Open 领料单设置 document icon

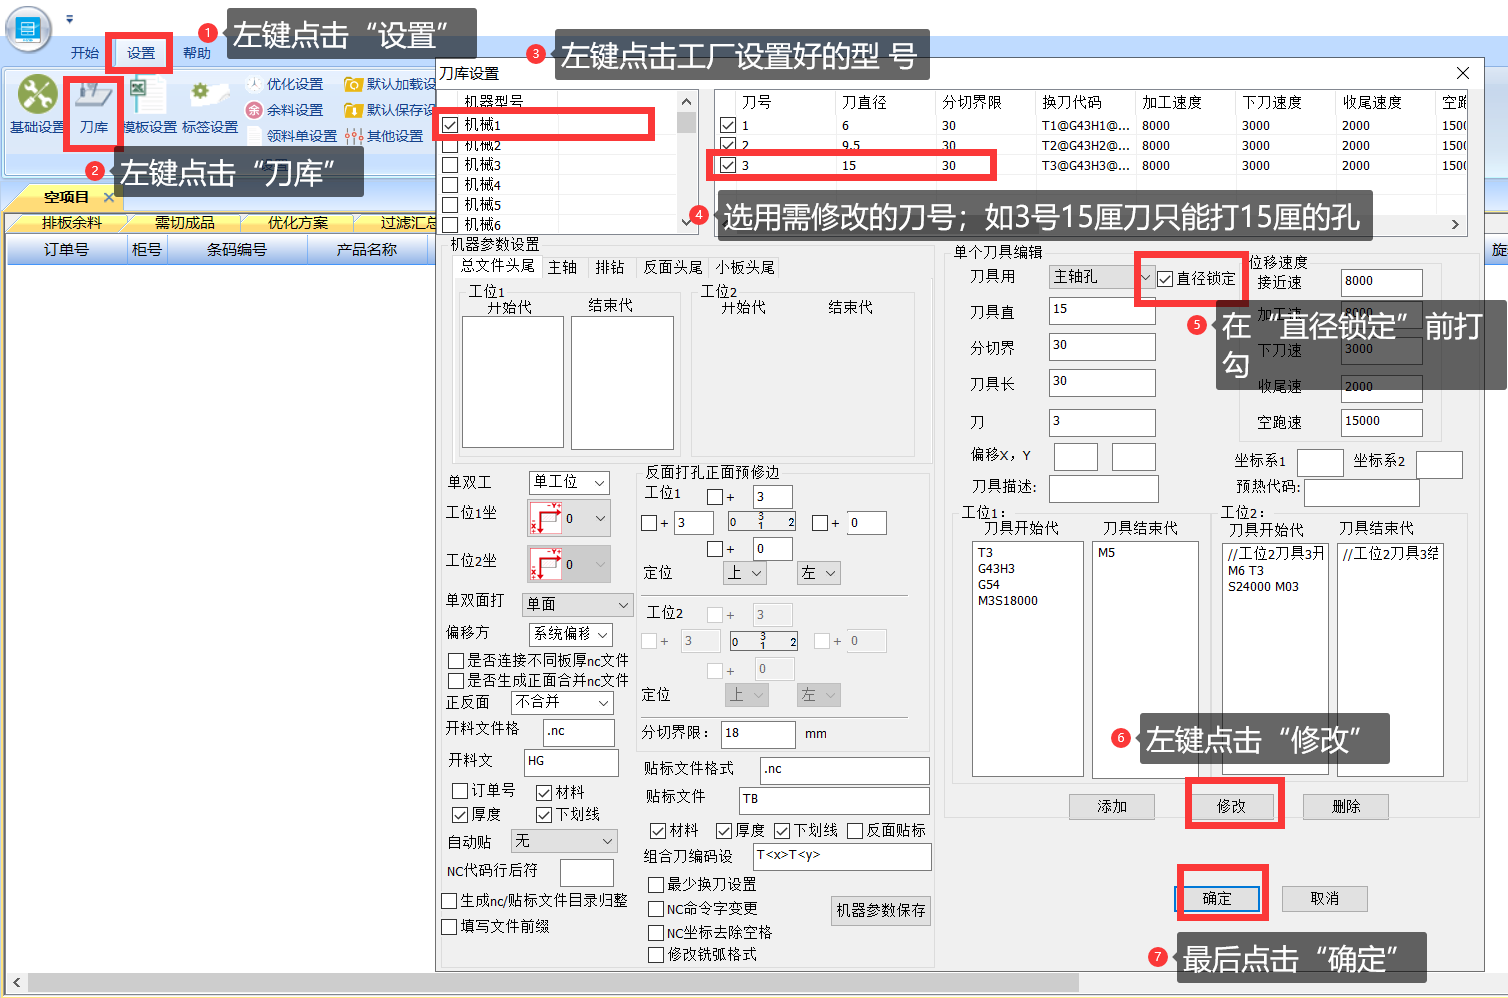pyautogui.click(x=254, y=136)
